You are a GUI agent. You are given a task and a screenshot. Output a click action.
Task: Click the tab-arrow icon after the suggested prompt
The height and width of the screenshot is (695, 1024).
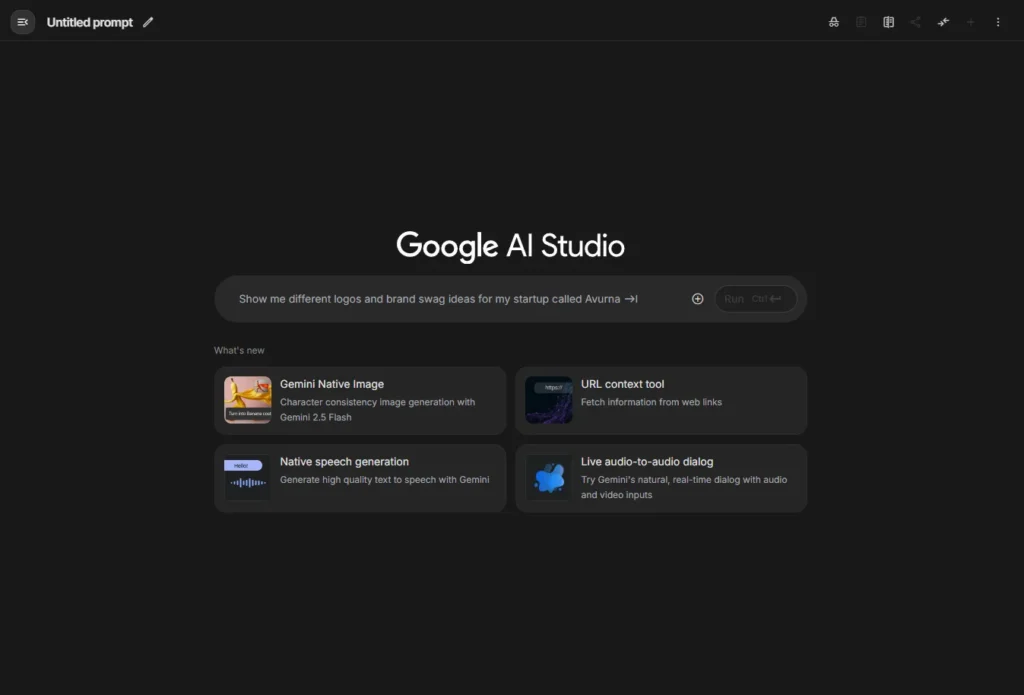point(631,299)
